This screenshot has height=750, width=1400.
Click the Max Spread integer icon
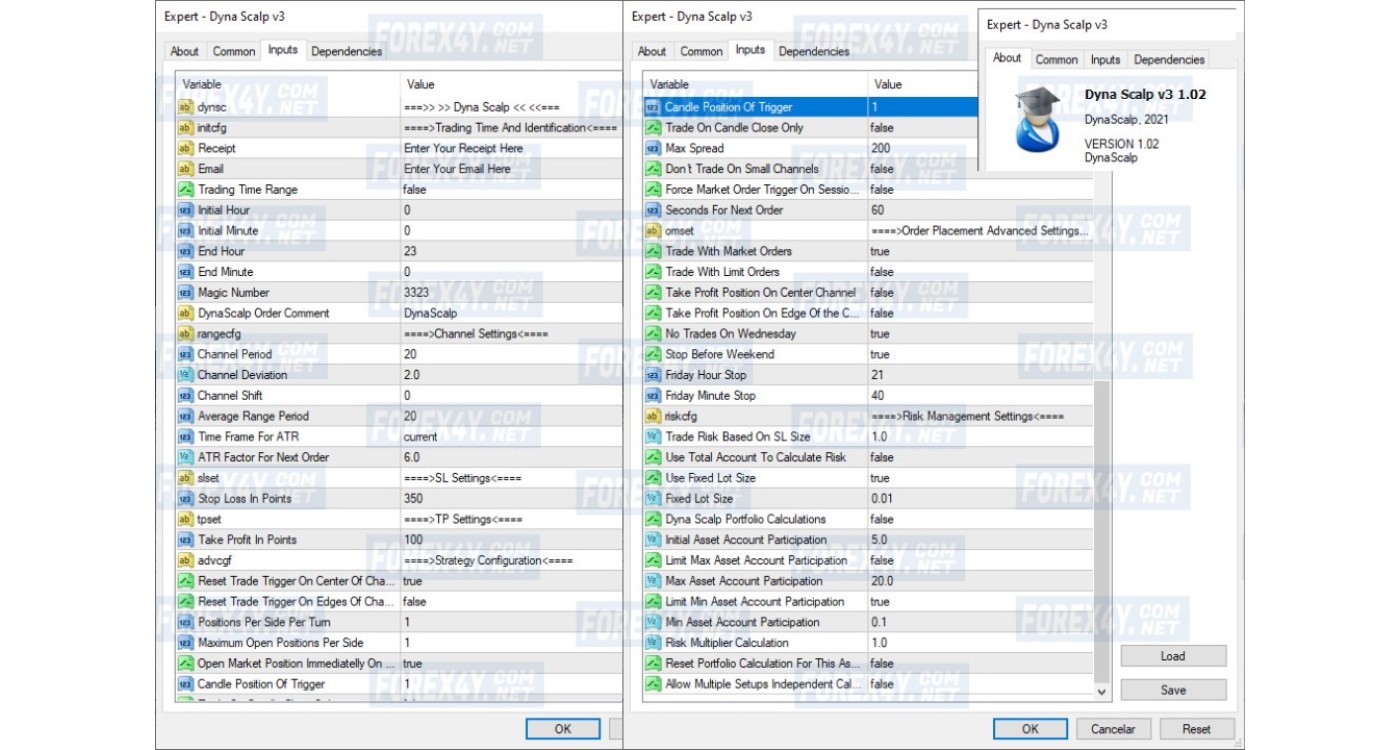coord(652,148)
